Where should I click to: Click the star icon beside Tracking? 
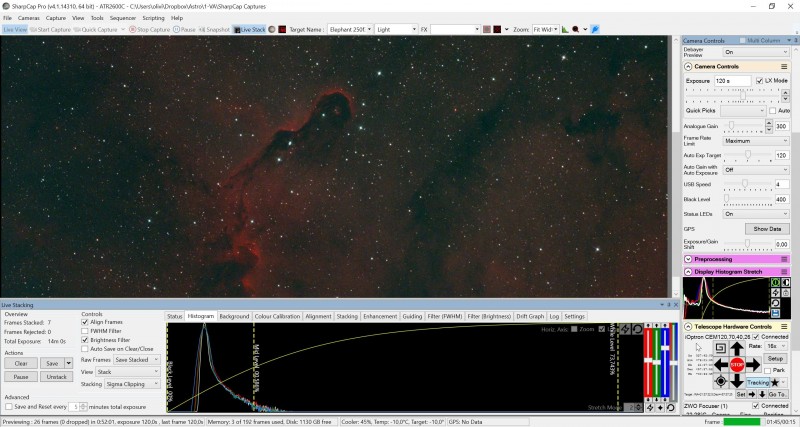(775, 382)
